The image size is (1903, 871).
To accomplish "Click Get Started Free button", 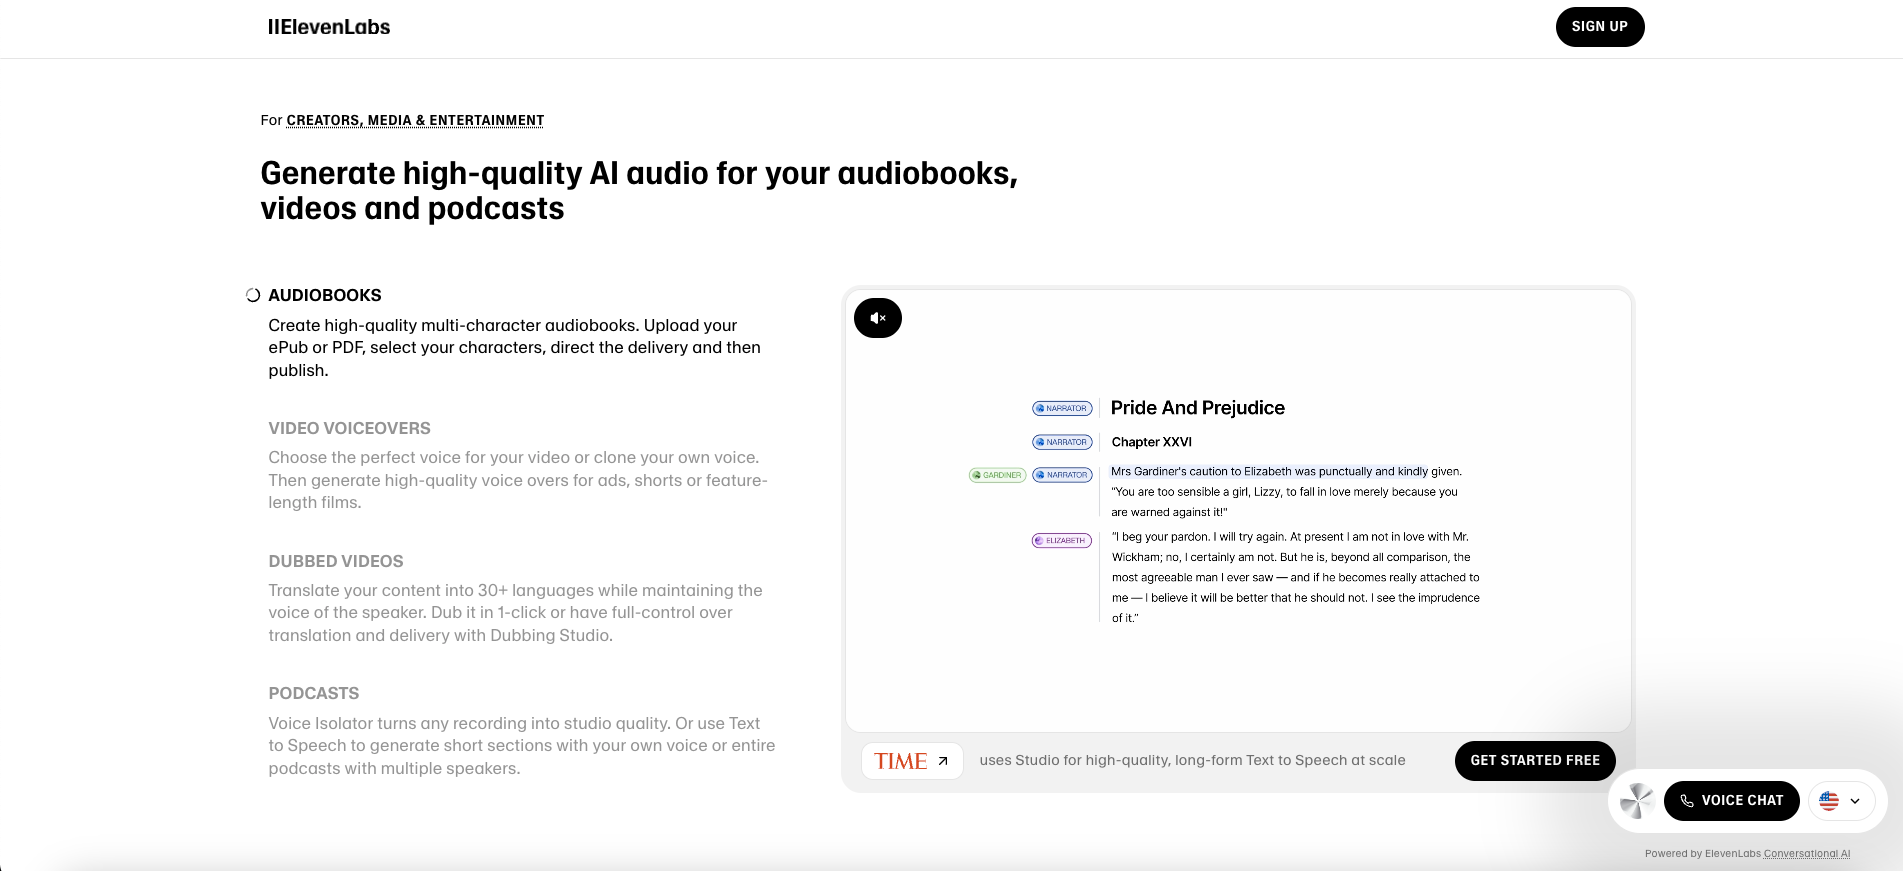I will 1534,760.
